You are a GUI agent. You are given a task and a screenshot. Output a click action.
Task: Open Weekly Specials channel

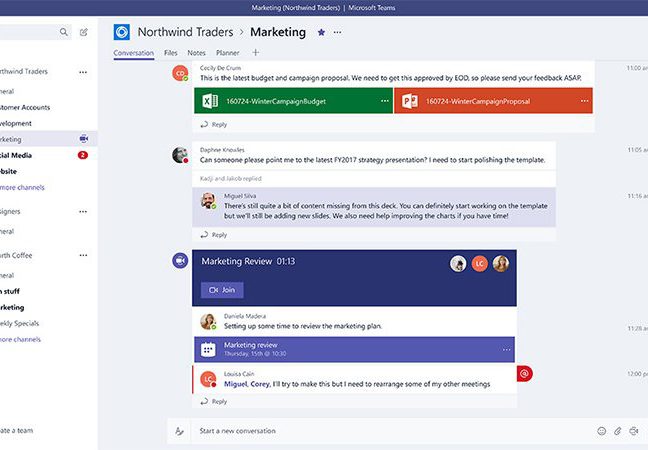click(19, 323)
